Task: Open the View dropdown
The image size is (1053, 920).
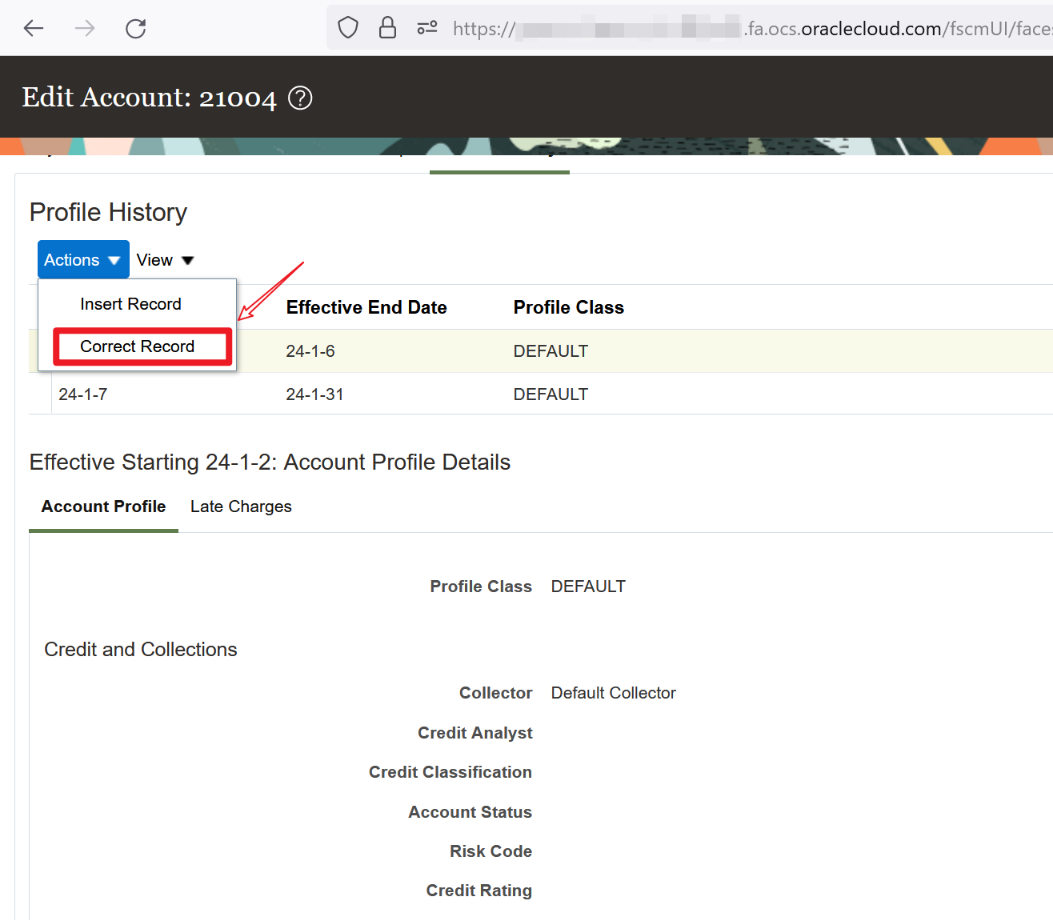Action: point(164,259)
